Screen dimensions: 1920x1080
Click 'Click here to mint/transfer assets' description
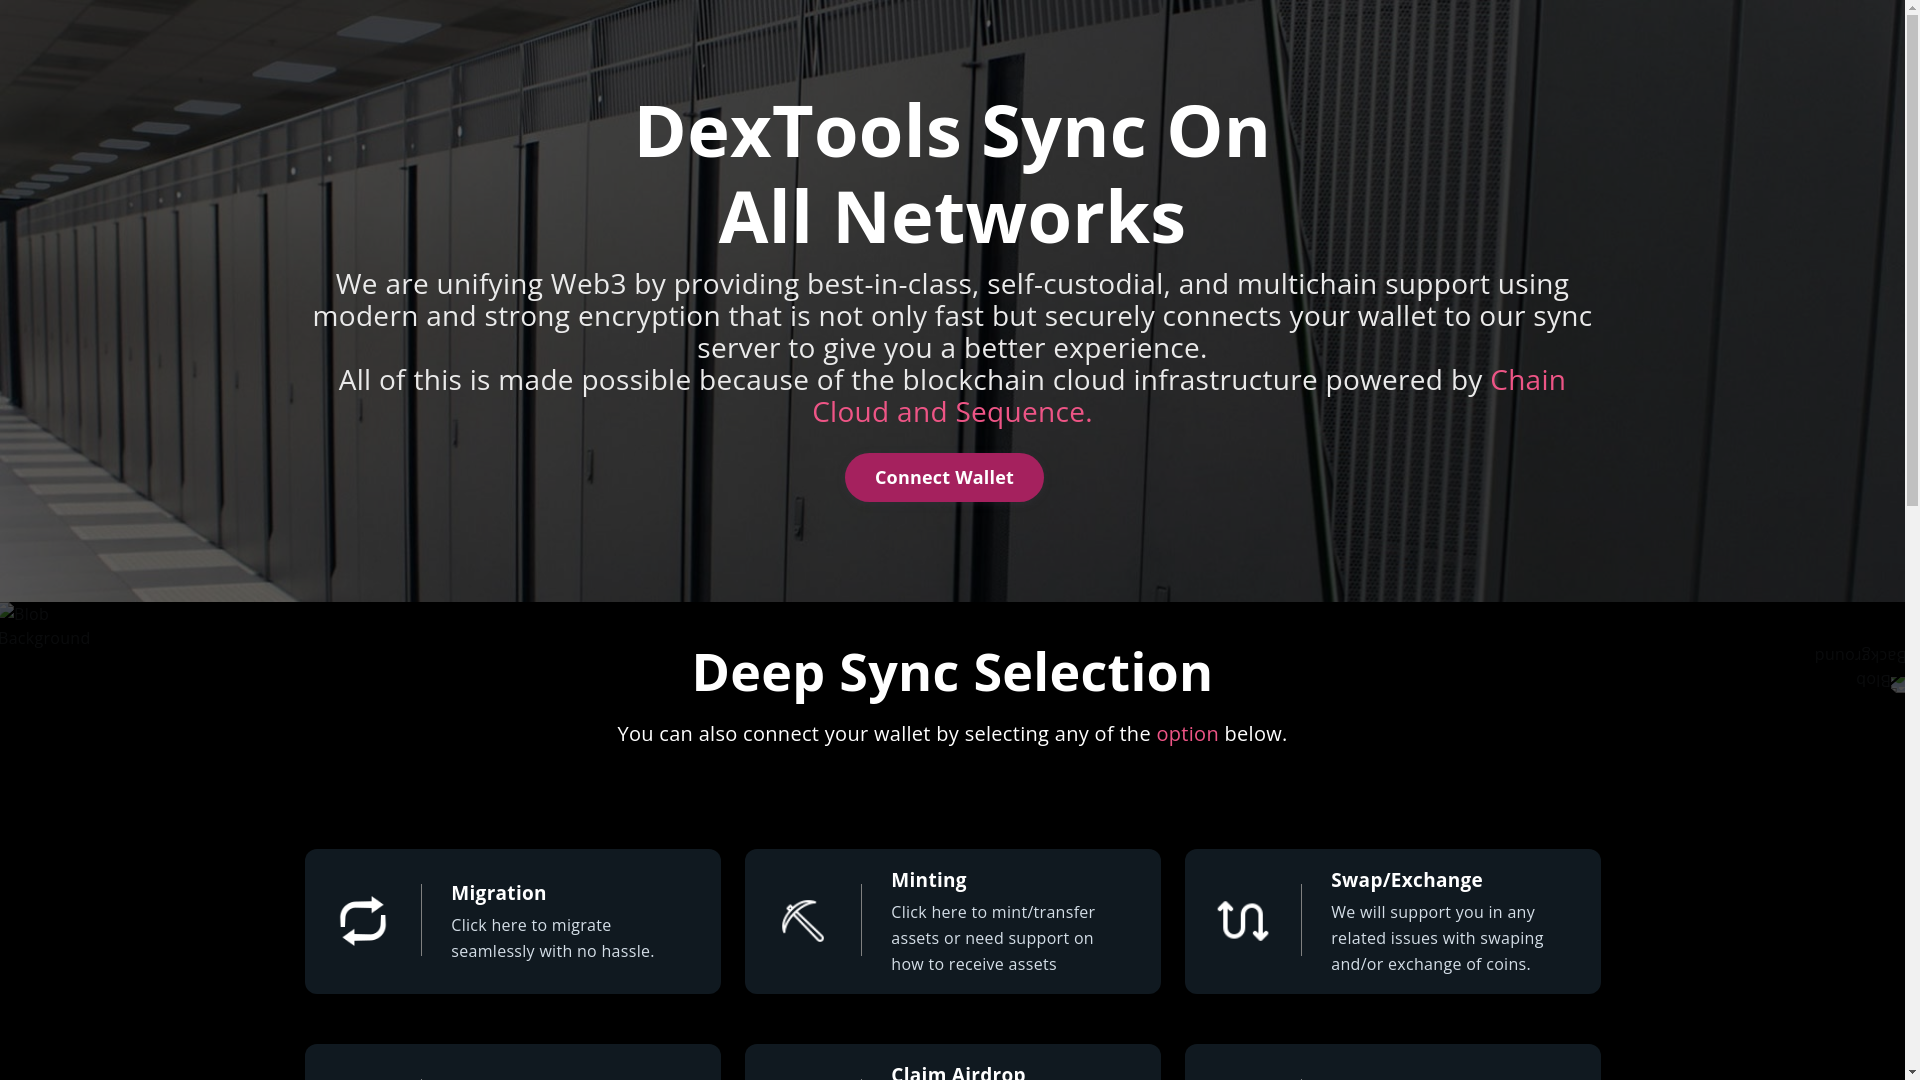(993, 938)
